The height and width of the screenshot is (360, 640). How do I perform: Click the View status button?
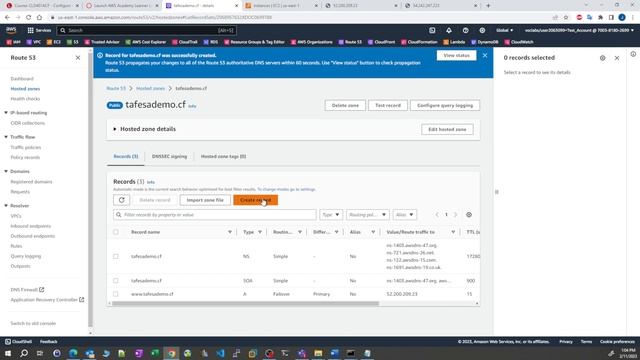456,56
